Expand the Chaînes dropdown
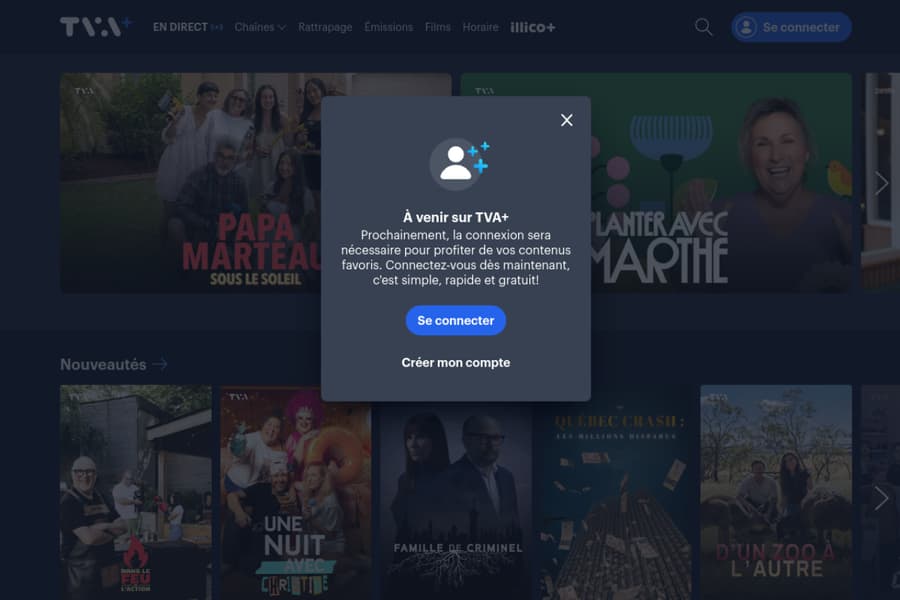 point(260,27)
